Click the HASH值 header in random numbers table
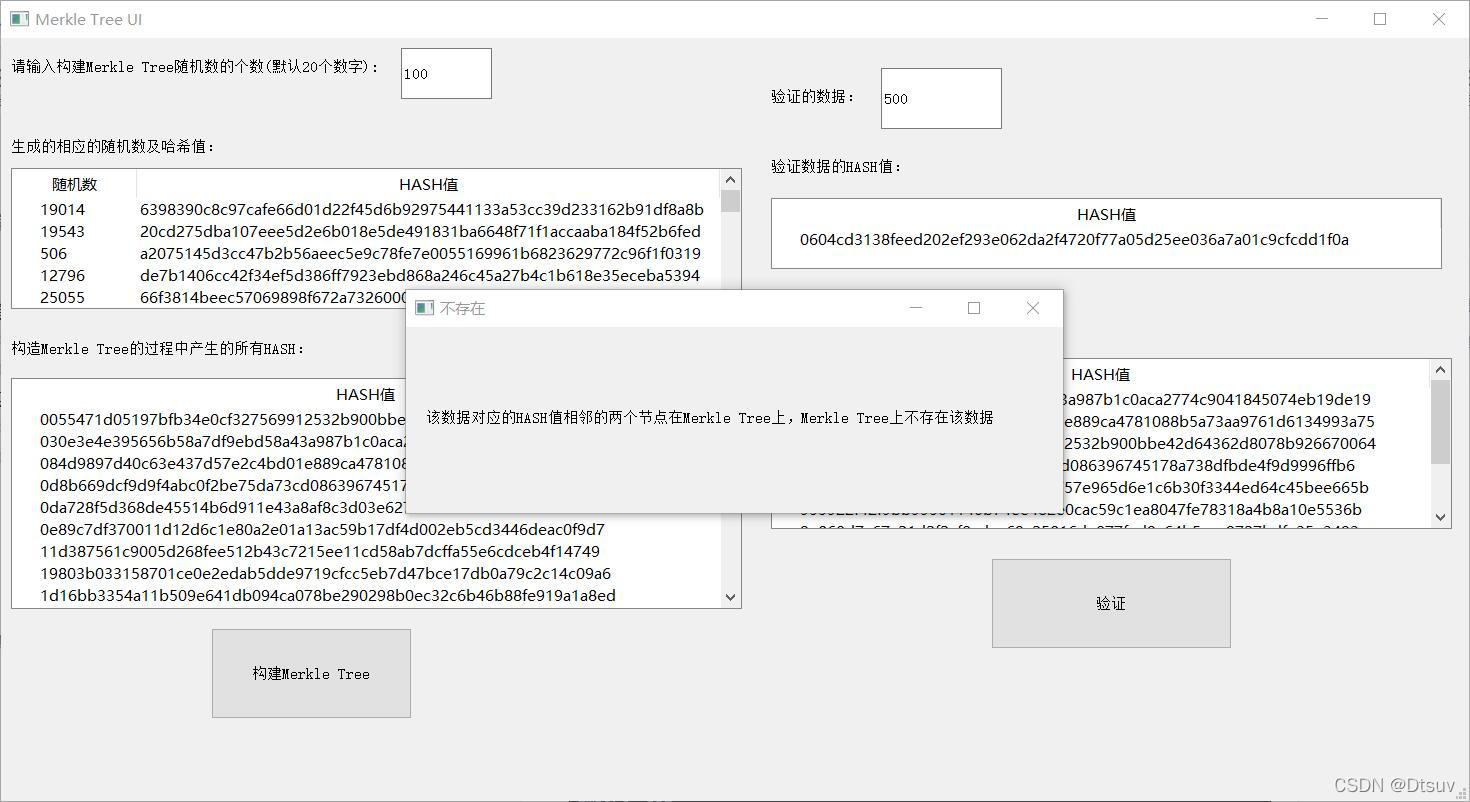This screenshot has height=802, width=1470. point(428,184)
